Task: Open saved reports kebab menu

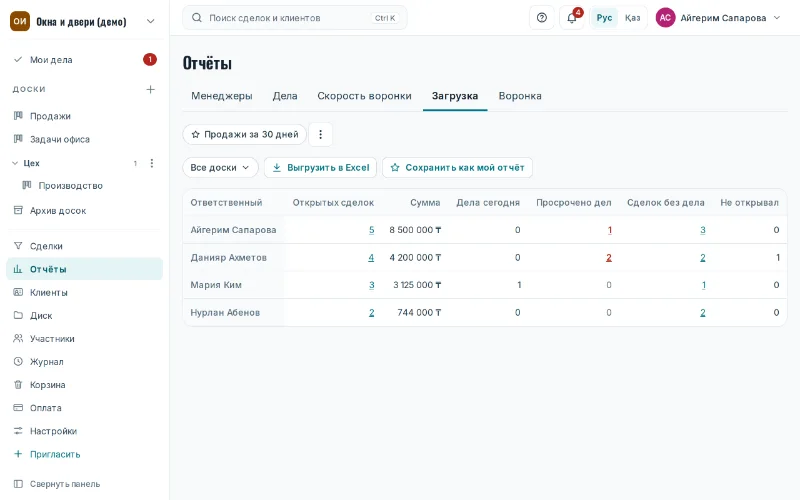Action: (x=320, y=135)
